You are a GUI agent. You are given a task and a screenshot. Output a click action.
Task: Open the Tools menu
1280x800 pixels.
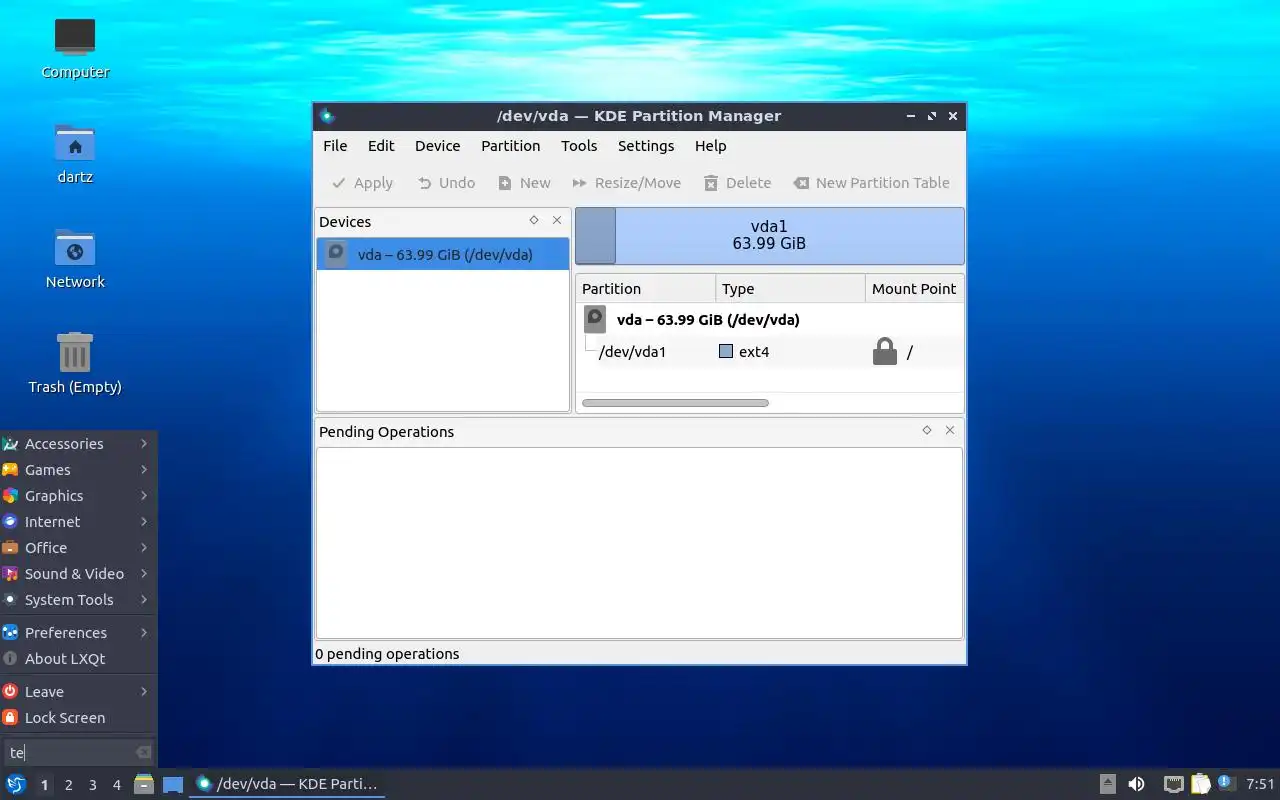pyautogui.click(x=579, y=146)
